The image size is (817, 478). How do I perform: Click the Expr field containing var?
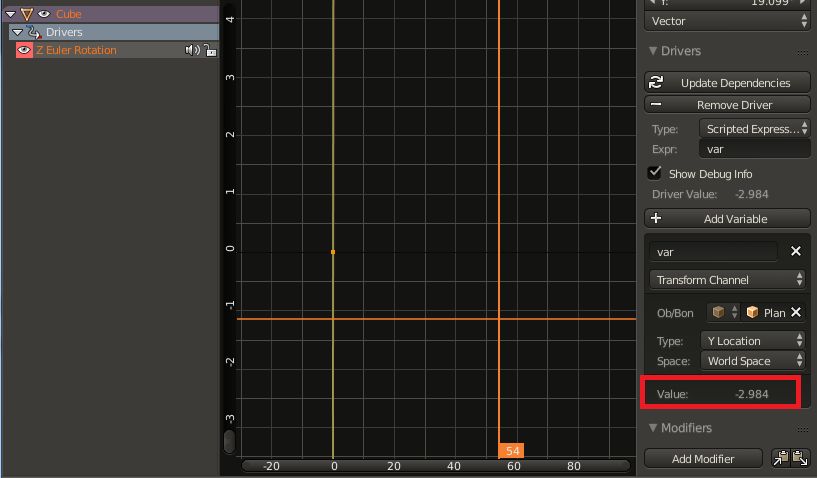(x=754, y=149)
